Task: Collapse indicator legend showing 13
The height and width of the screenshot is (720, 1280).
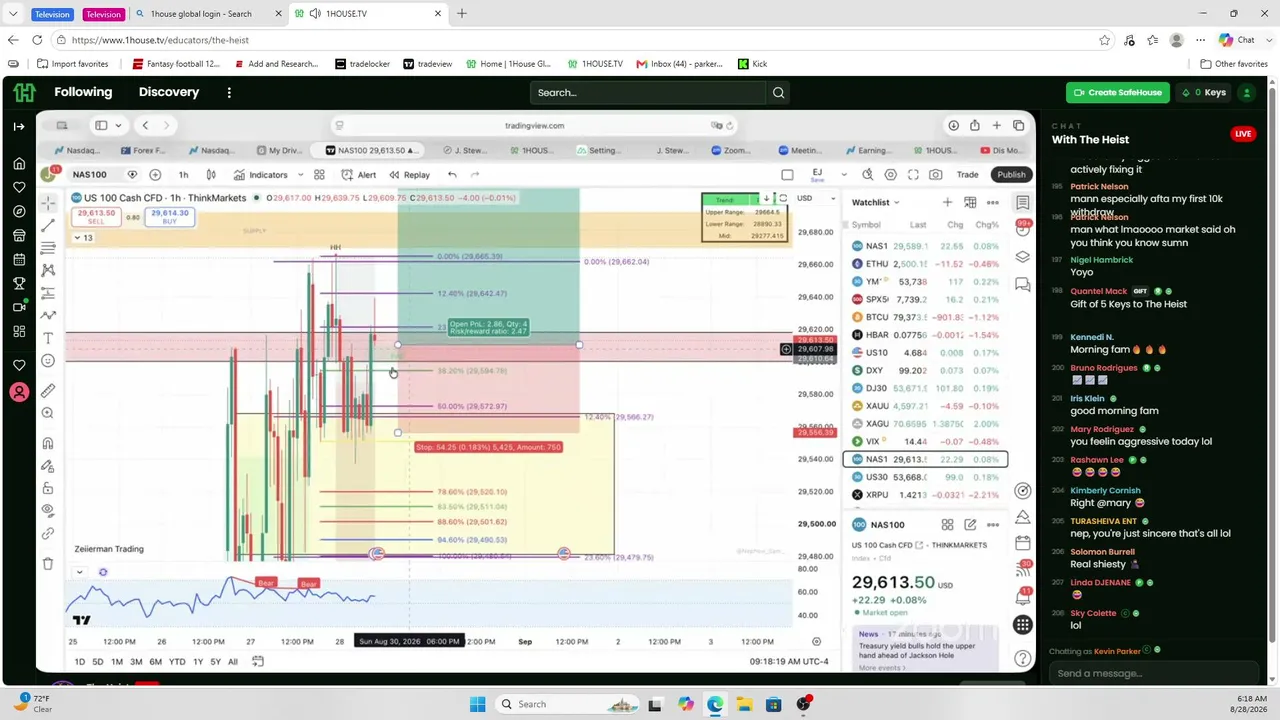Action: pyautogui.click(x=84, y=238)
